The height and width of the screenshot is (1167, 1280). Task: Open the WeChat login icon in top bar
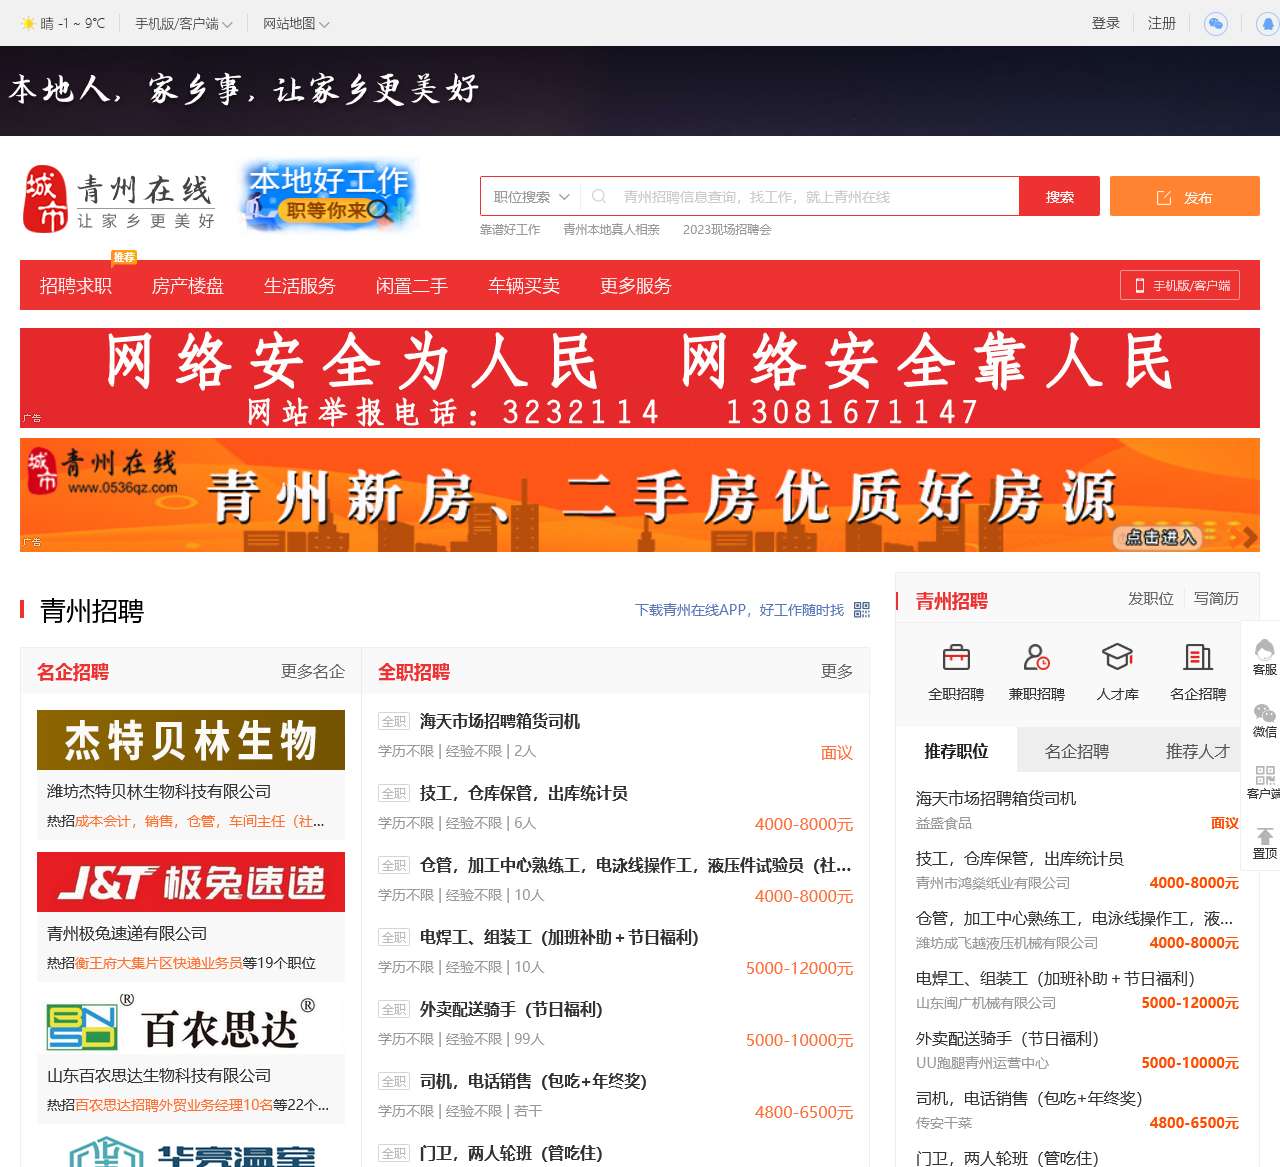1216,23
